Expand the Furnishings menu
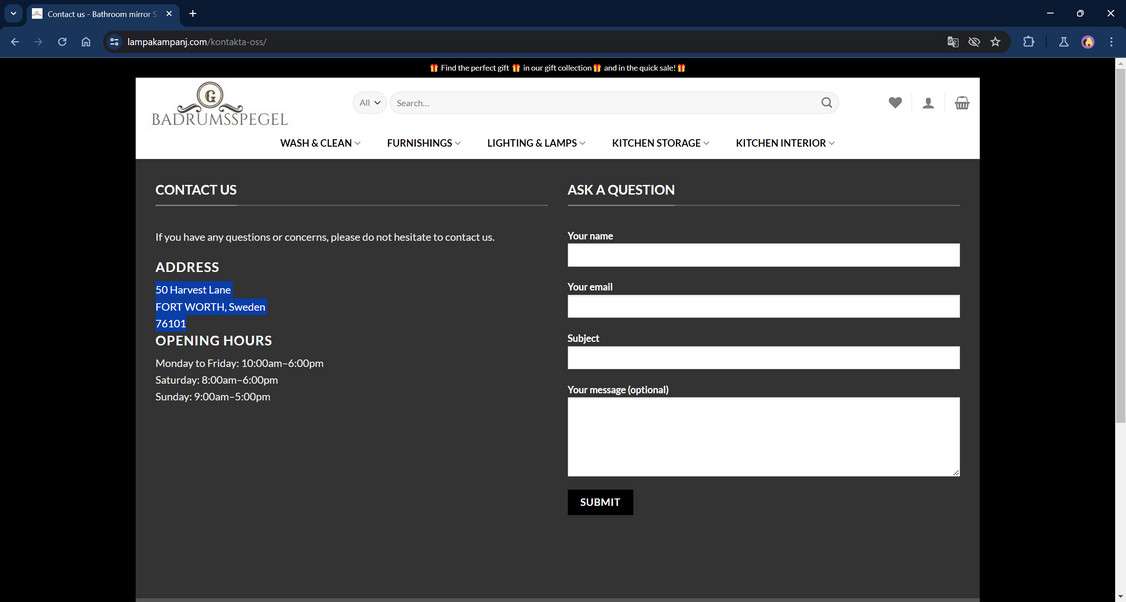Screen dimensions: 1126x602 click(424, 143)
